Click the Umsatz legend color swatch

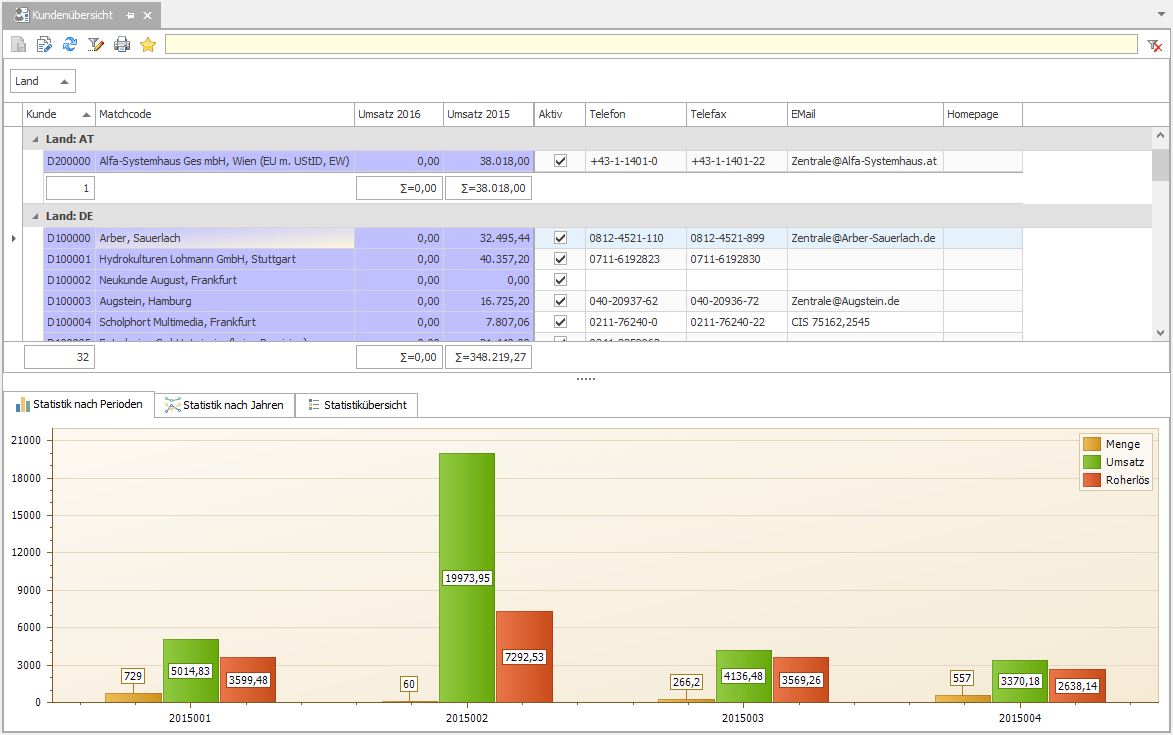[x=1092, y=462]
